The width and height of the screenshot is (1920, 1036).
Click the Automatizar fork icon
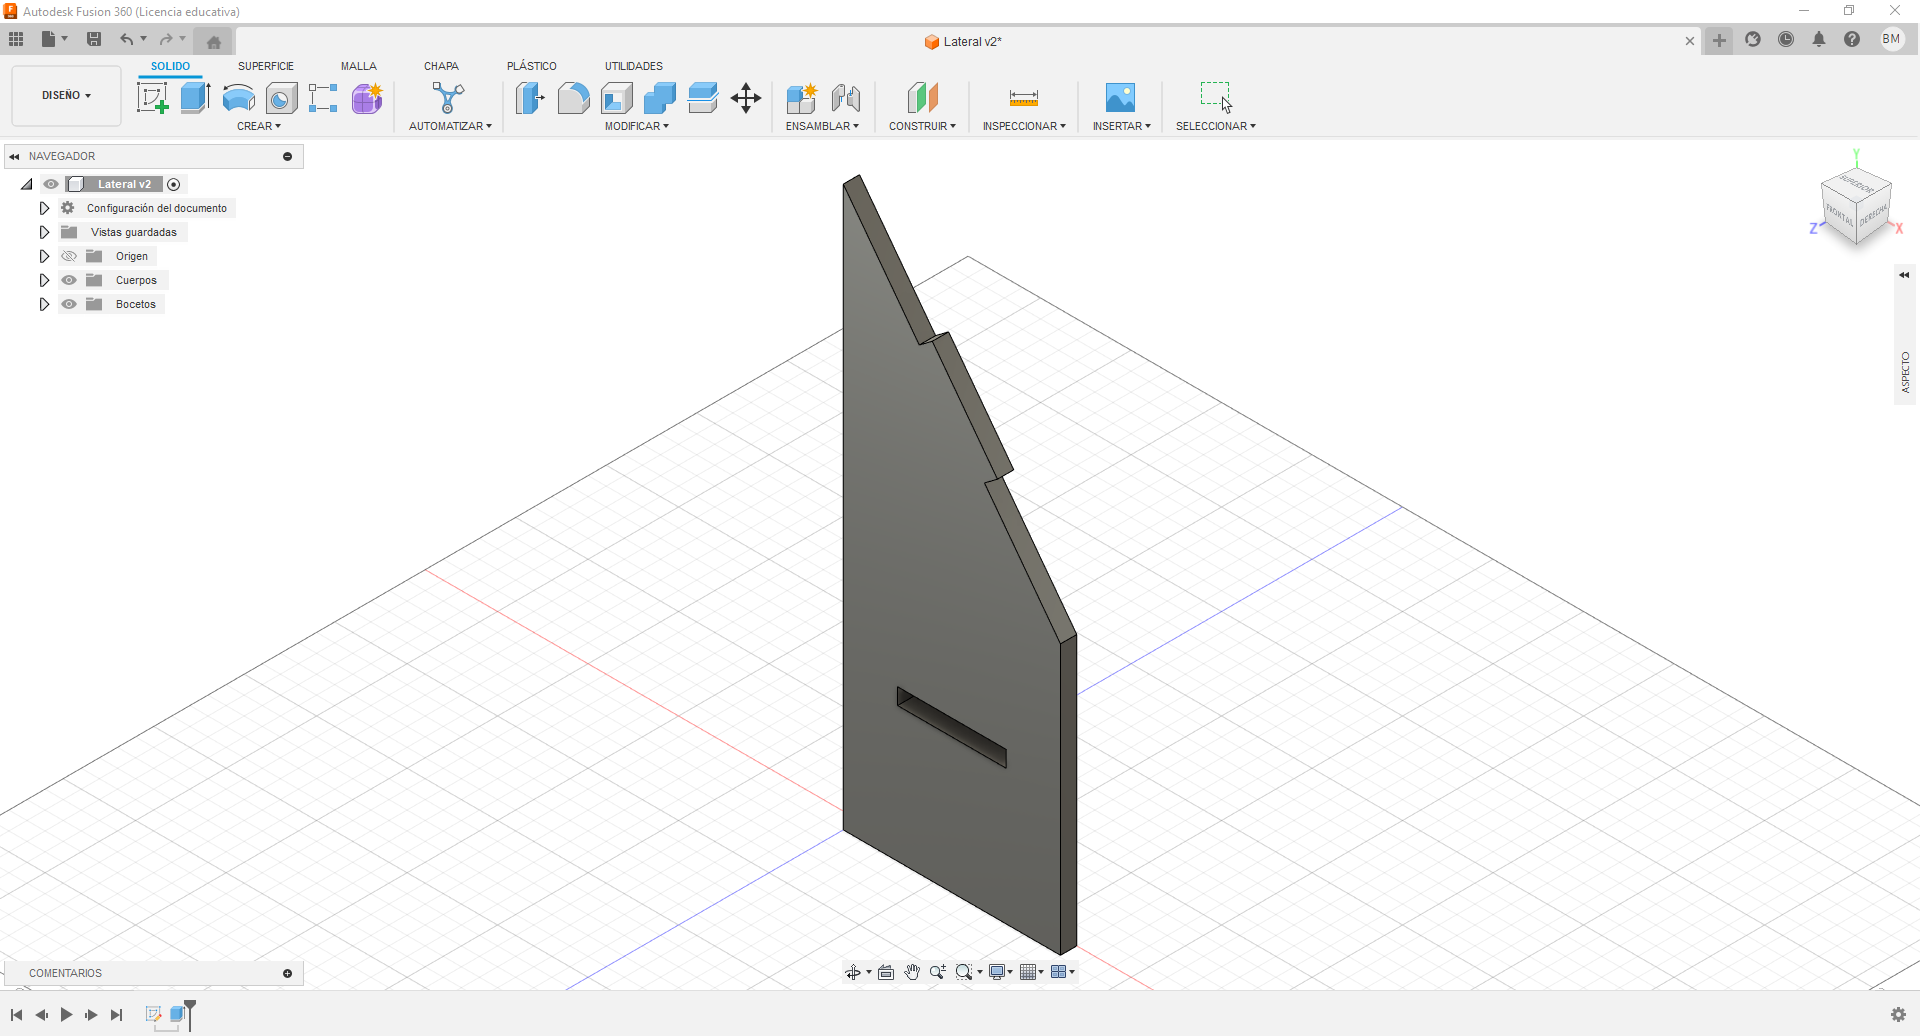449,98
